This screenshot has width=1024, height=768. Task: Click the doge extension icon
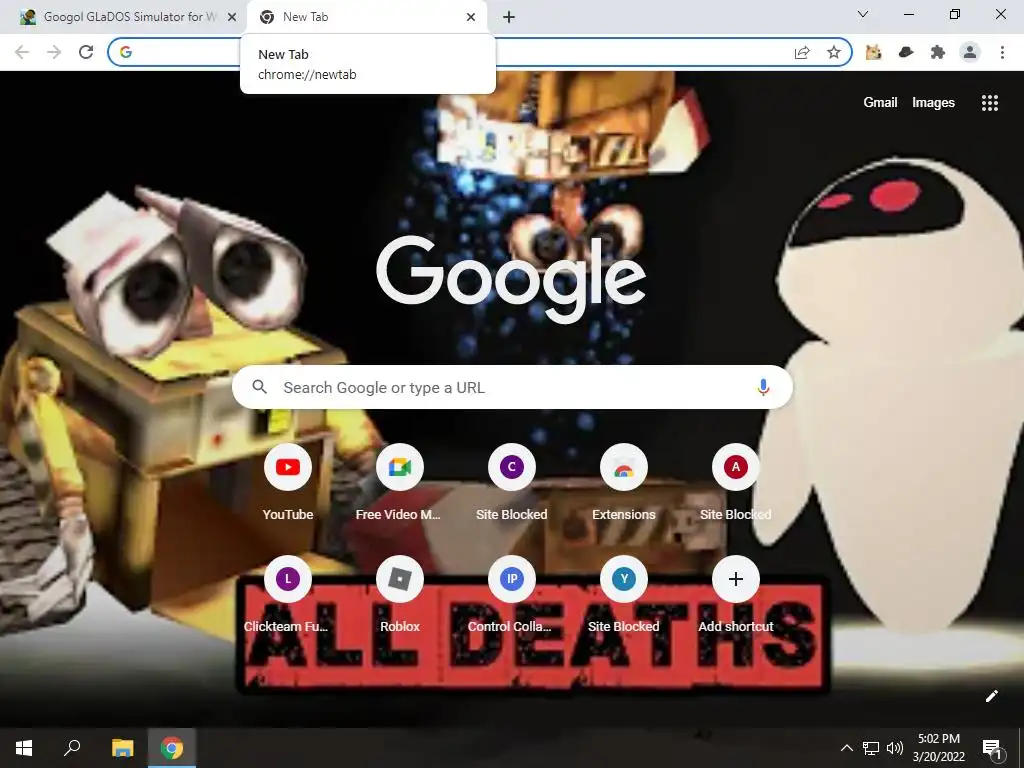[x=874, y=52]
